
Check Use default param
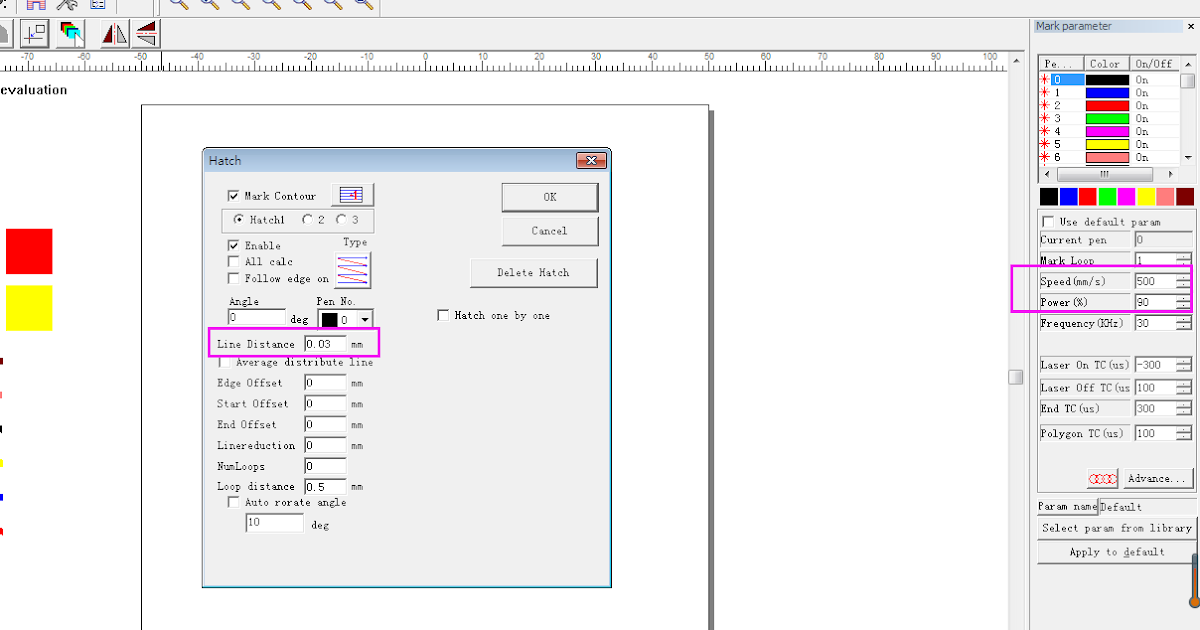pos(1047,221)
